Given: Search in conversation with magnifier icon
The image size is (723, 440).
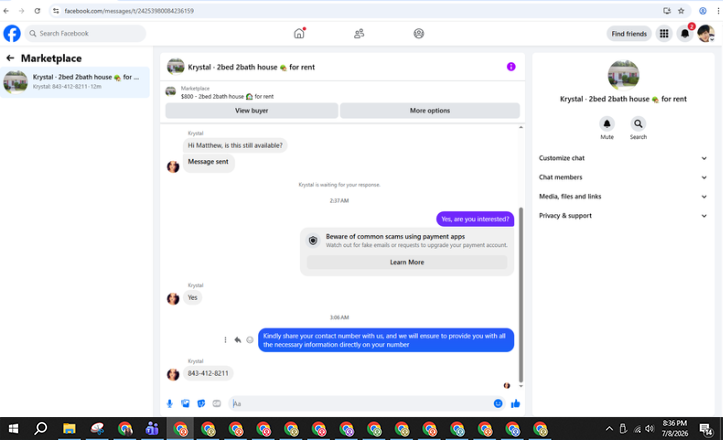Looking at the screenshot, I should [638, 124].
